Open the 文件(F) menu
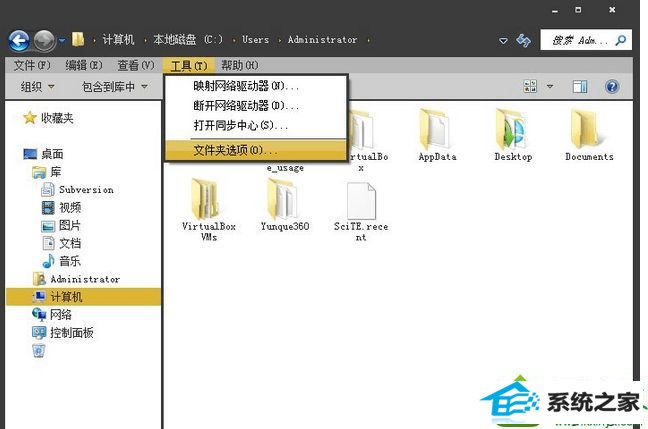The image size is (648, 429). pyautogui.click(x=32, y=65)
